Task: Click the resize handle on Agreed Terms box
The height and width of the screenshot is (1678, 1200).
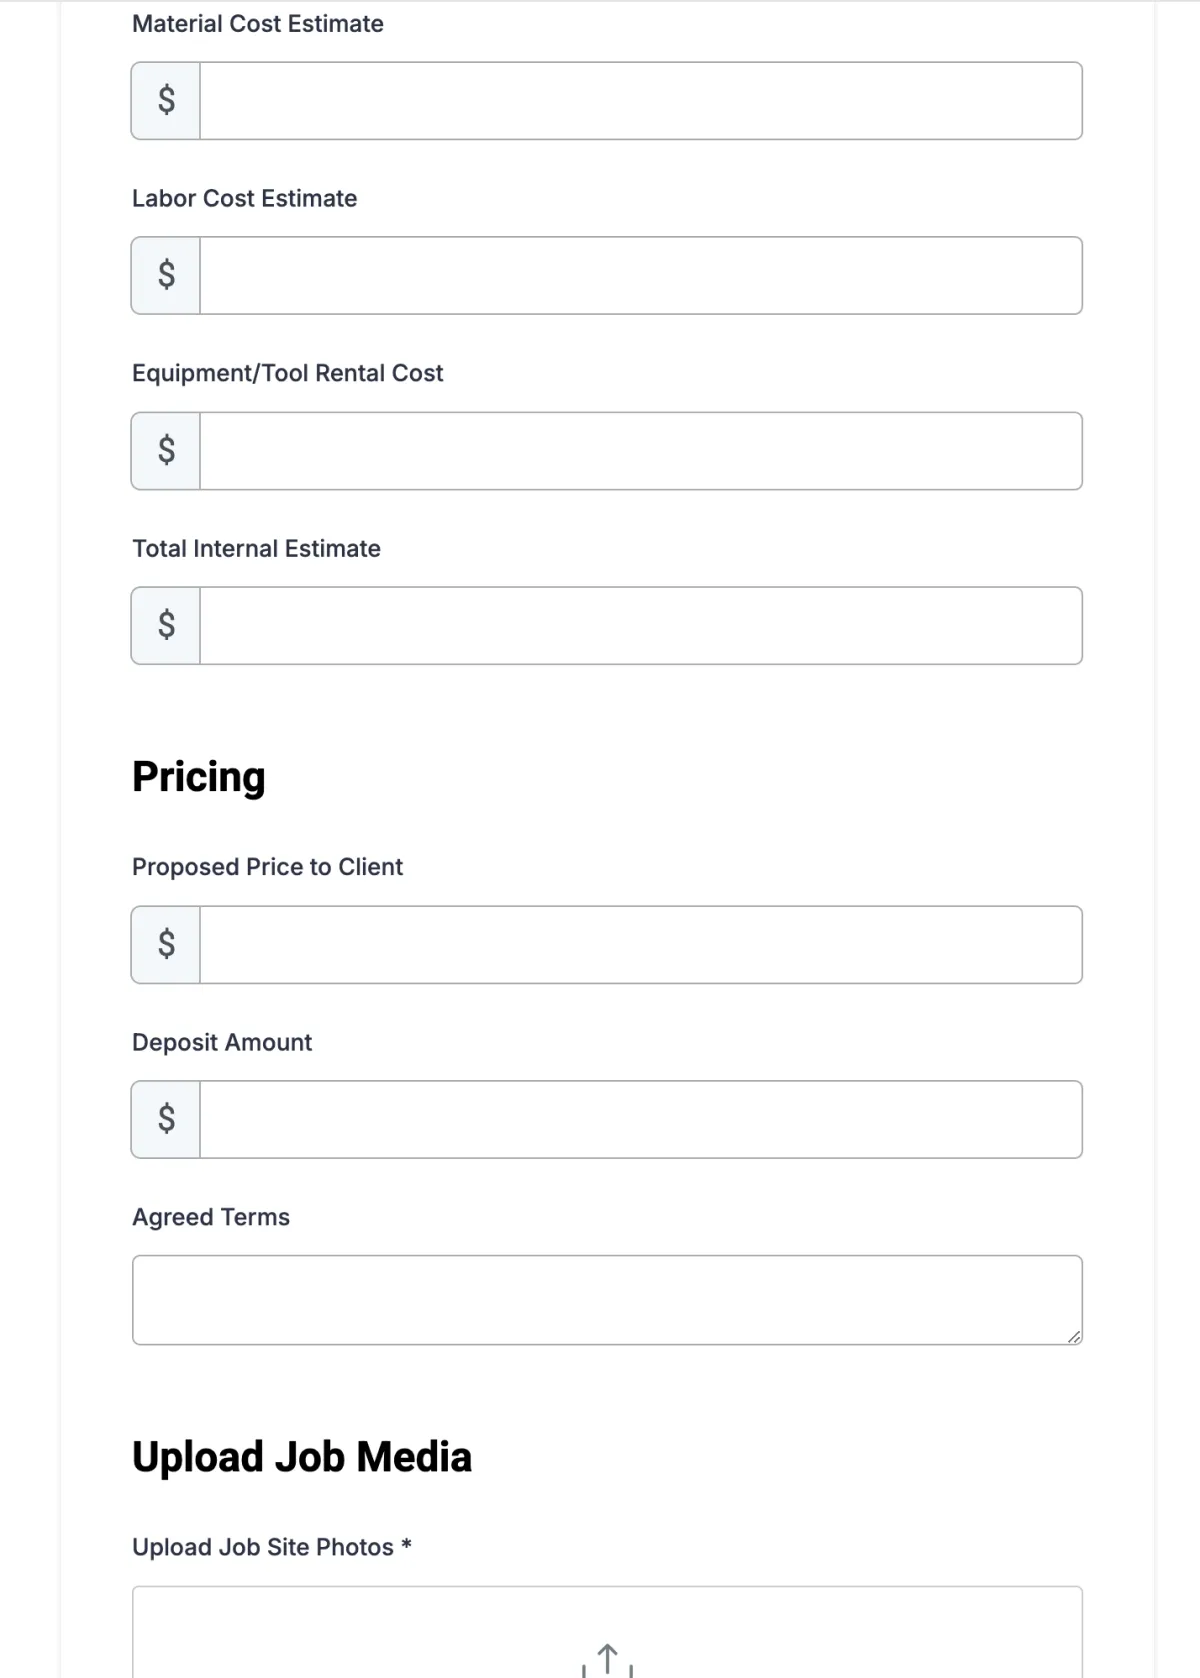Action: coord(1074,1336)
